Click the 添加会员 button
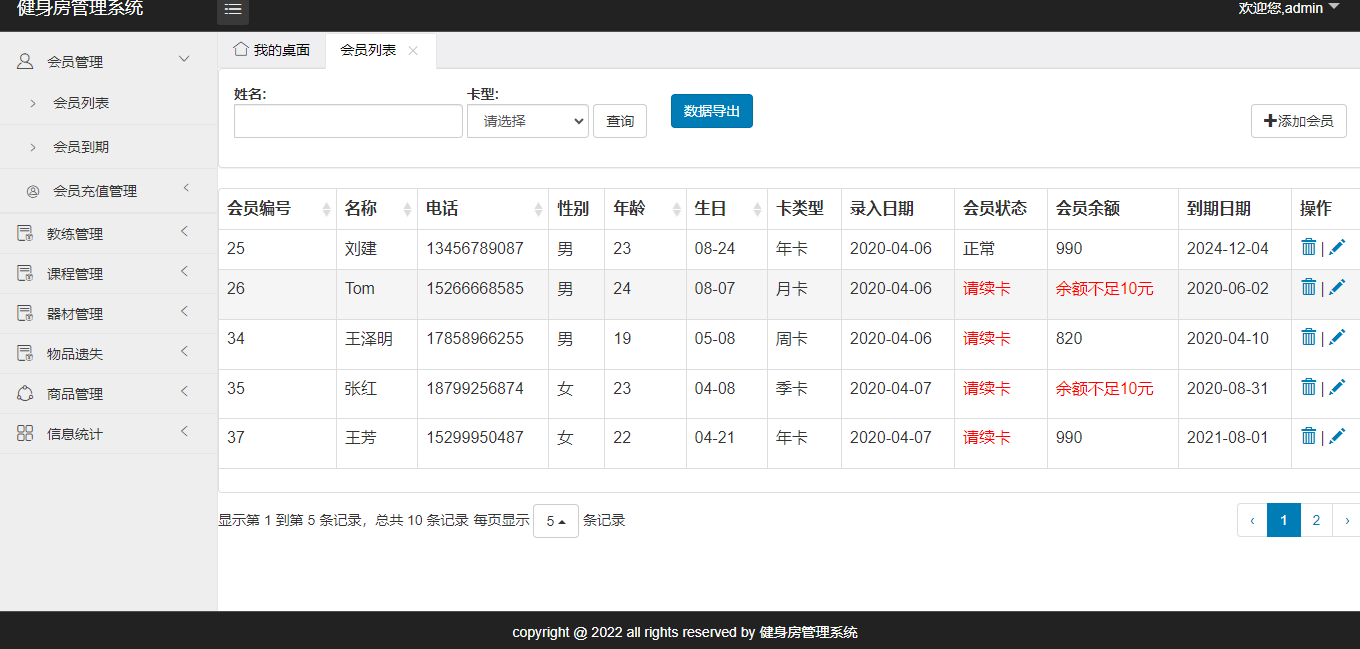The width and height of the screenshot is (1360, 649). (1299, 121)
